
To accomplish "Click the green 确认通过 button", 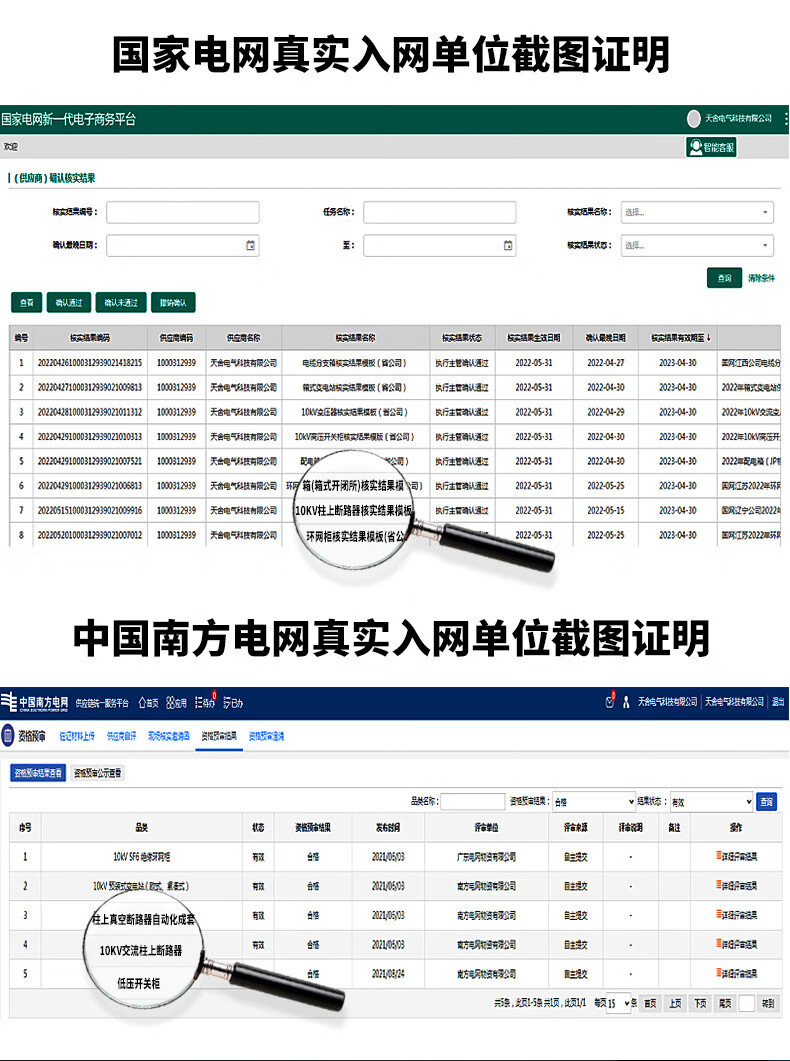I will click(x=70, y=302).
